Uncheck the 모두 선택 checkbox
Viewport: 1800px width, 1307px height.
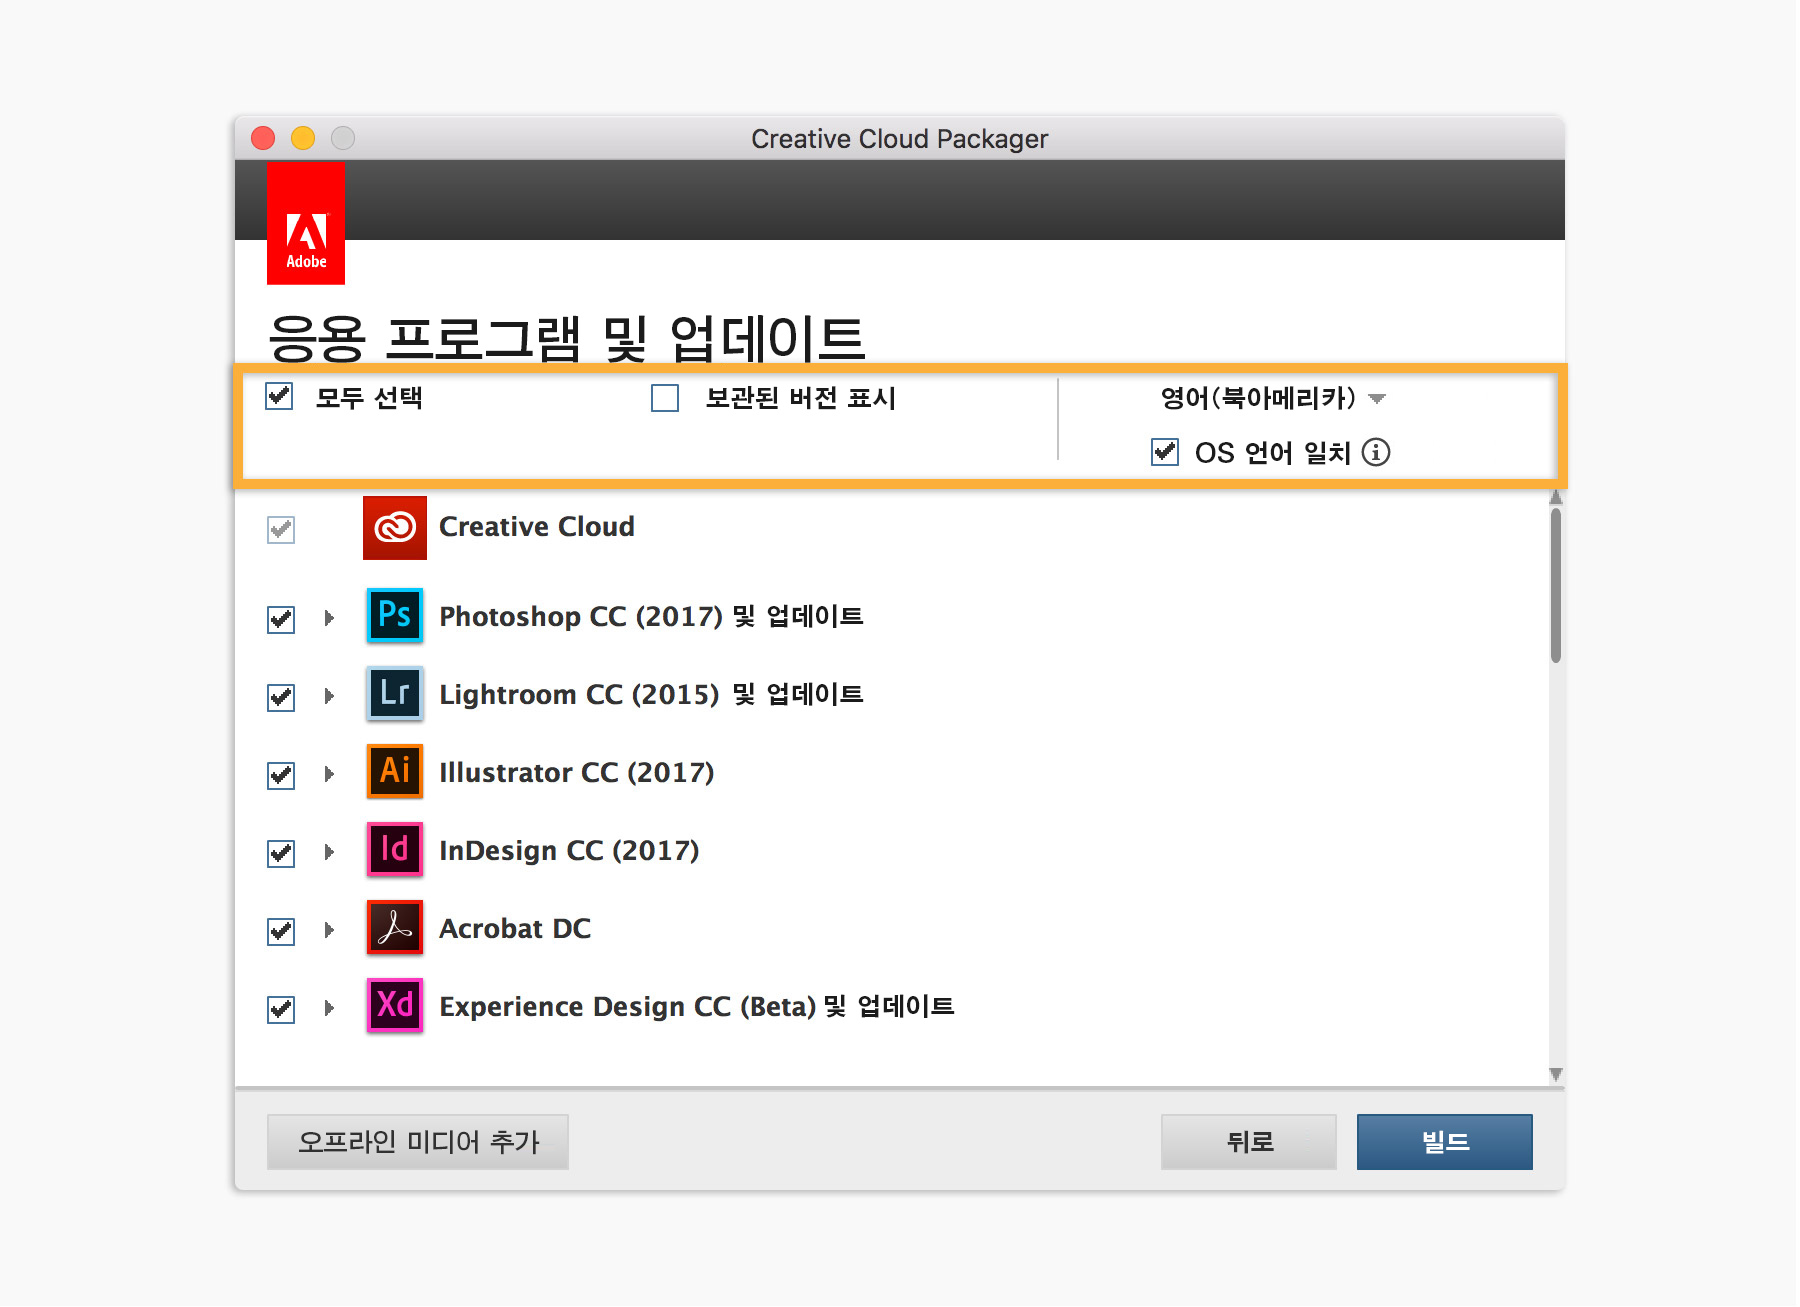(x=279, y=397)
